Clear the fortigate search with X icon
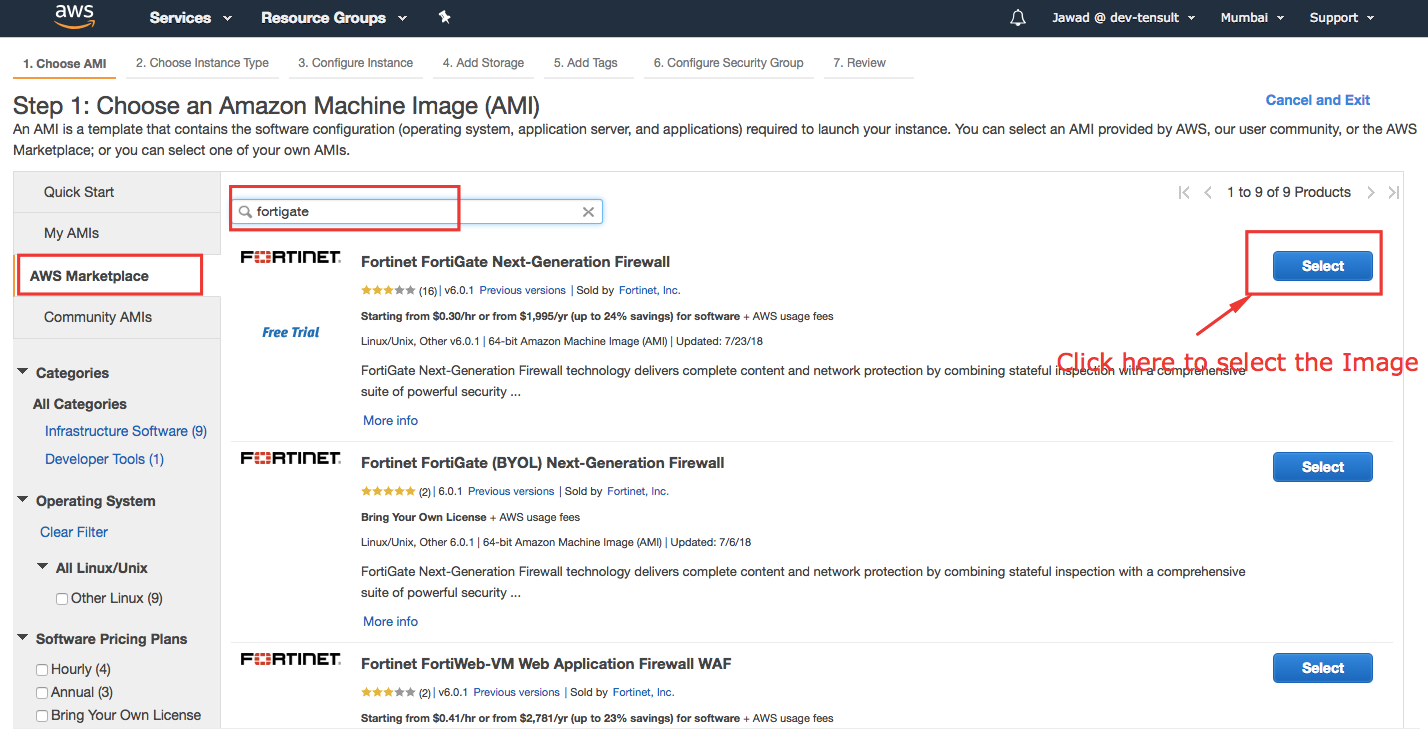The height and width of the screenshot is (747, 1428). click(x=588, y=212)
